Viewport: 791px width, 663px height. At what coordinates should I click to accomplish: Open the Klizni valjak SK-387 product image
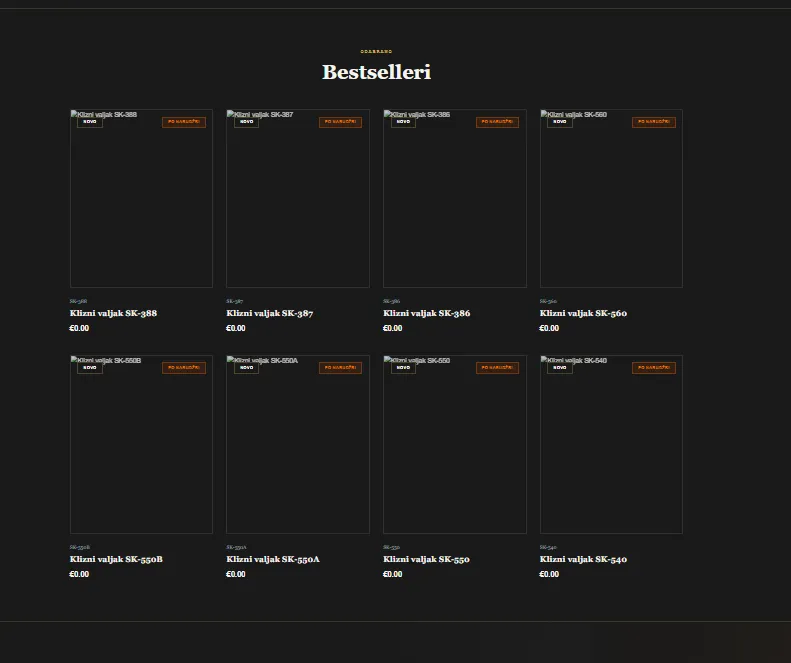click(x=298, y=198)
